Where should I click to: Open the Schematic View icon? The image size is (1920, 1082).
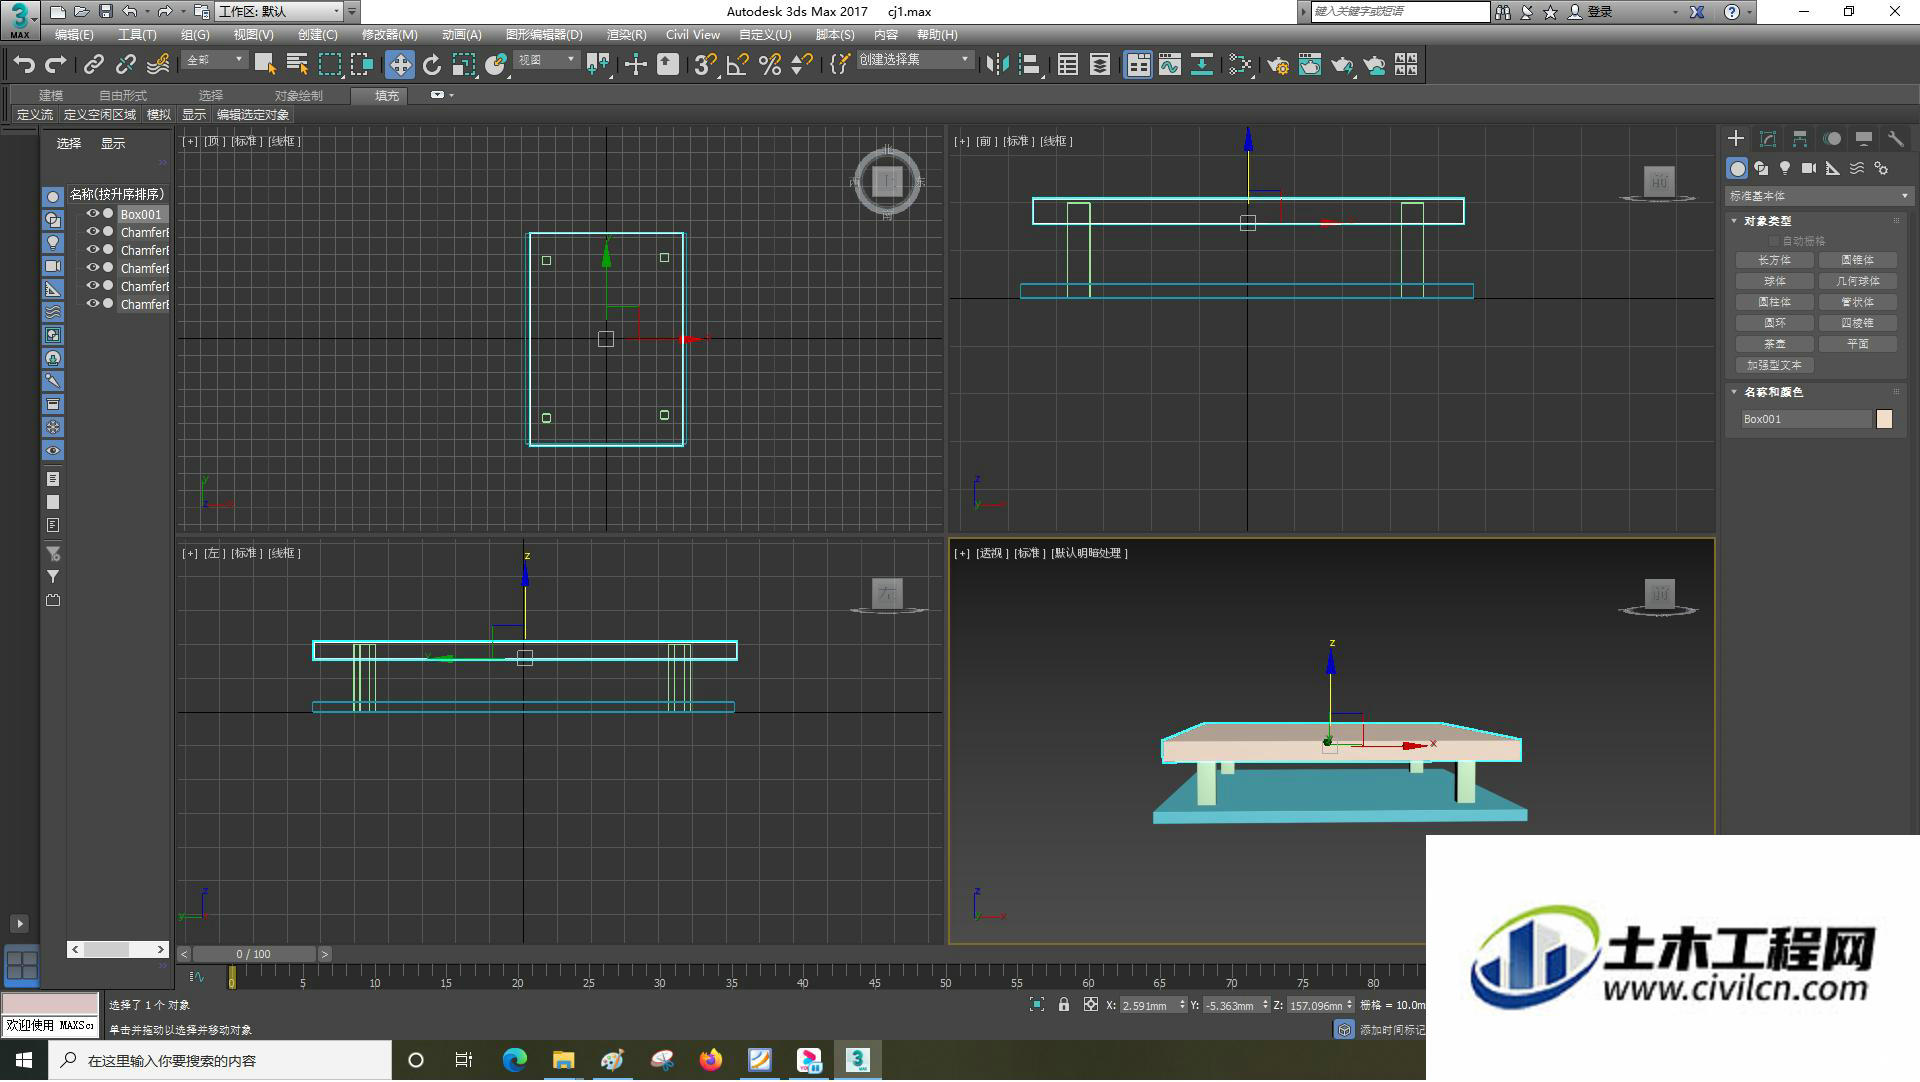click(1202, 65)
